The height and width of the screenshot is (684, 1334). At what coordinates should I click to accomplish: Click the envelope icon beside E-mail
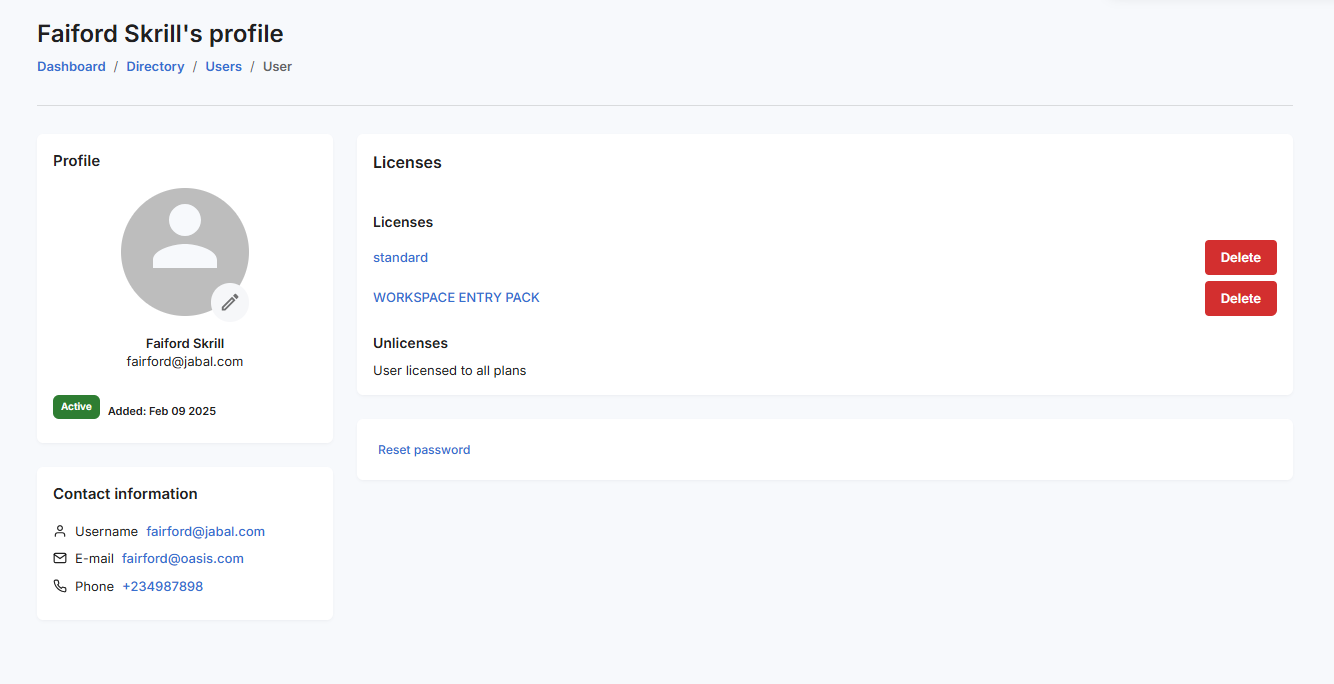point(60,558)
